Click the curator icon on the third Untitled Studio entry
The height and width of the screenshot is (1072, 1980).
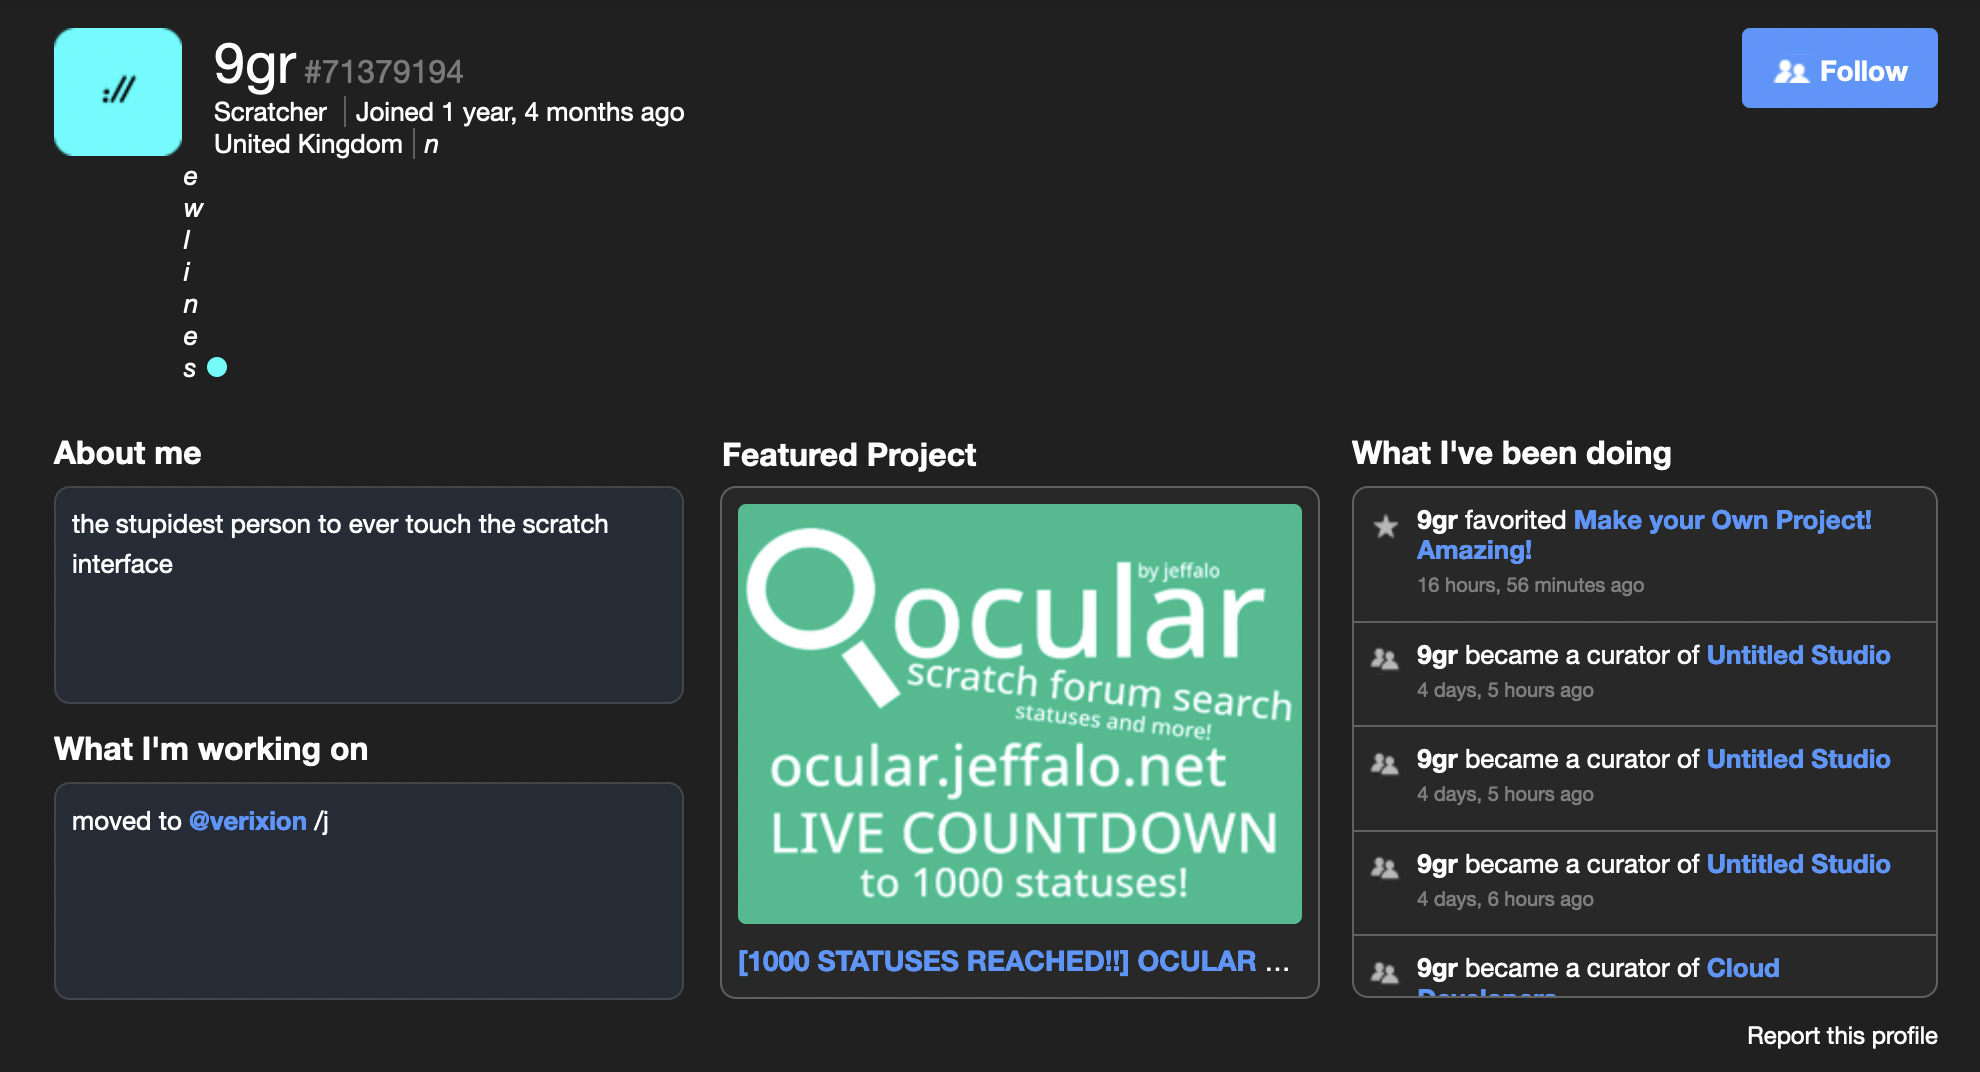tap(1387, 867)
